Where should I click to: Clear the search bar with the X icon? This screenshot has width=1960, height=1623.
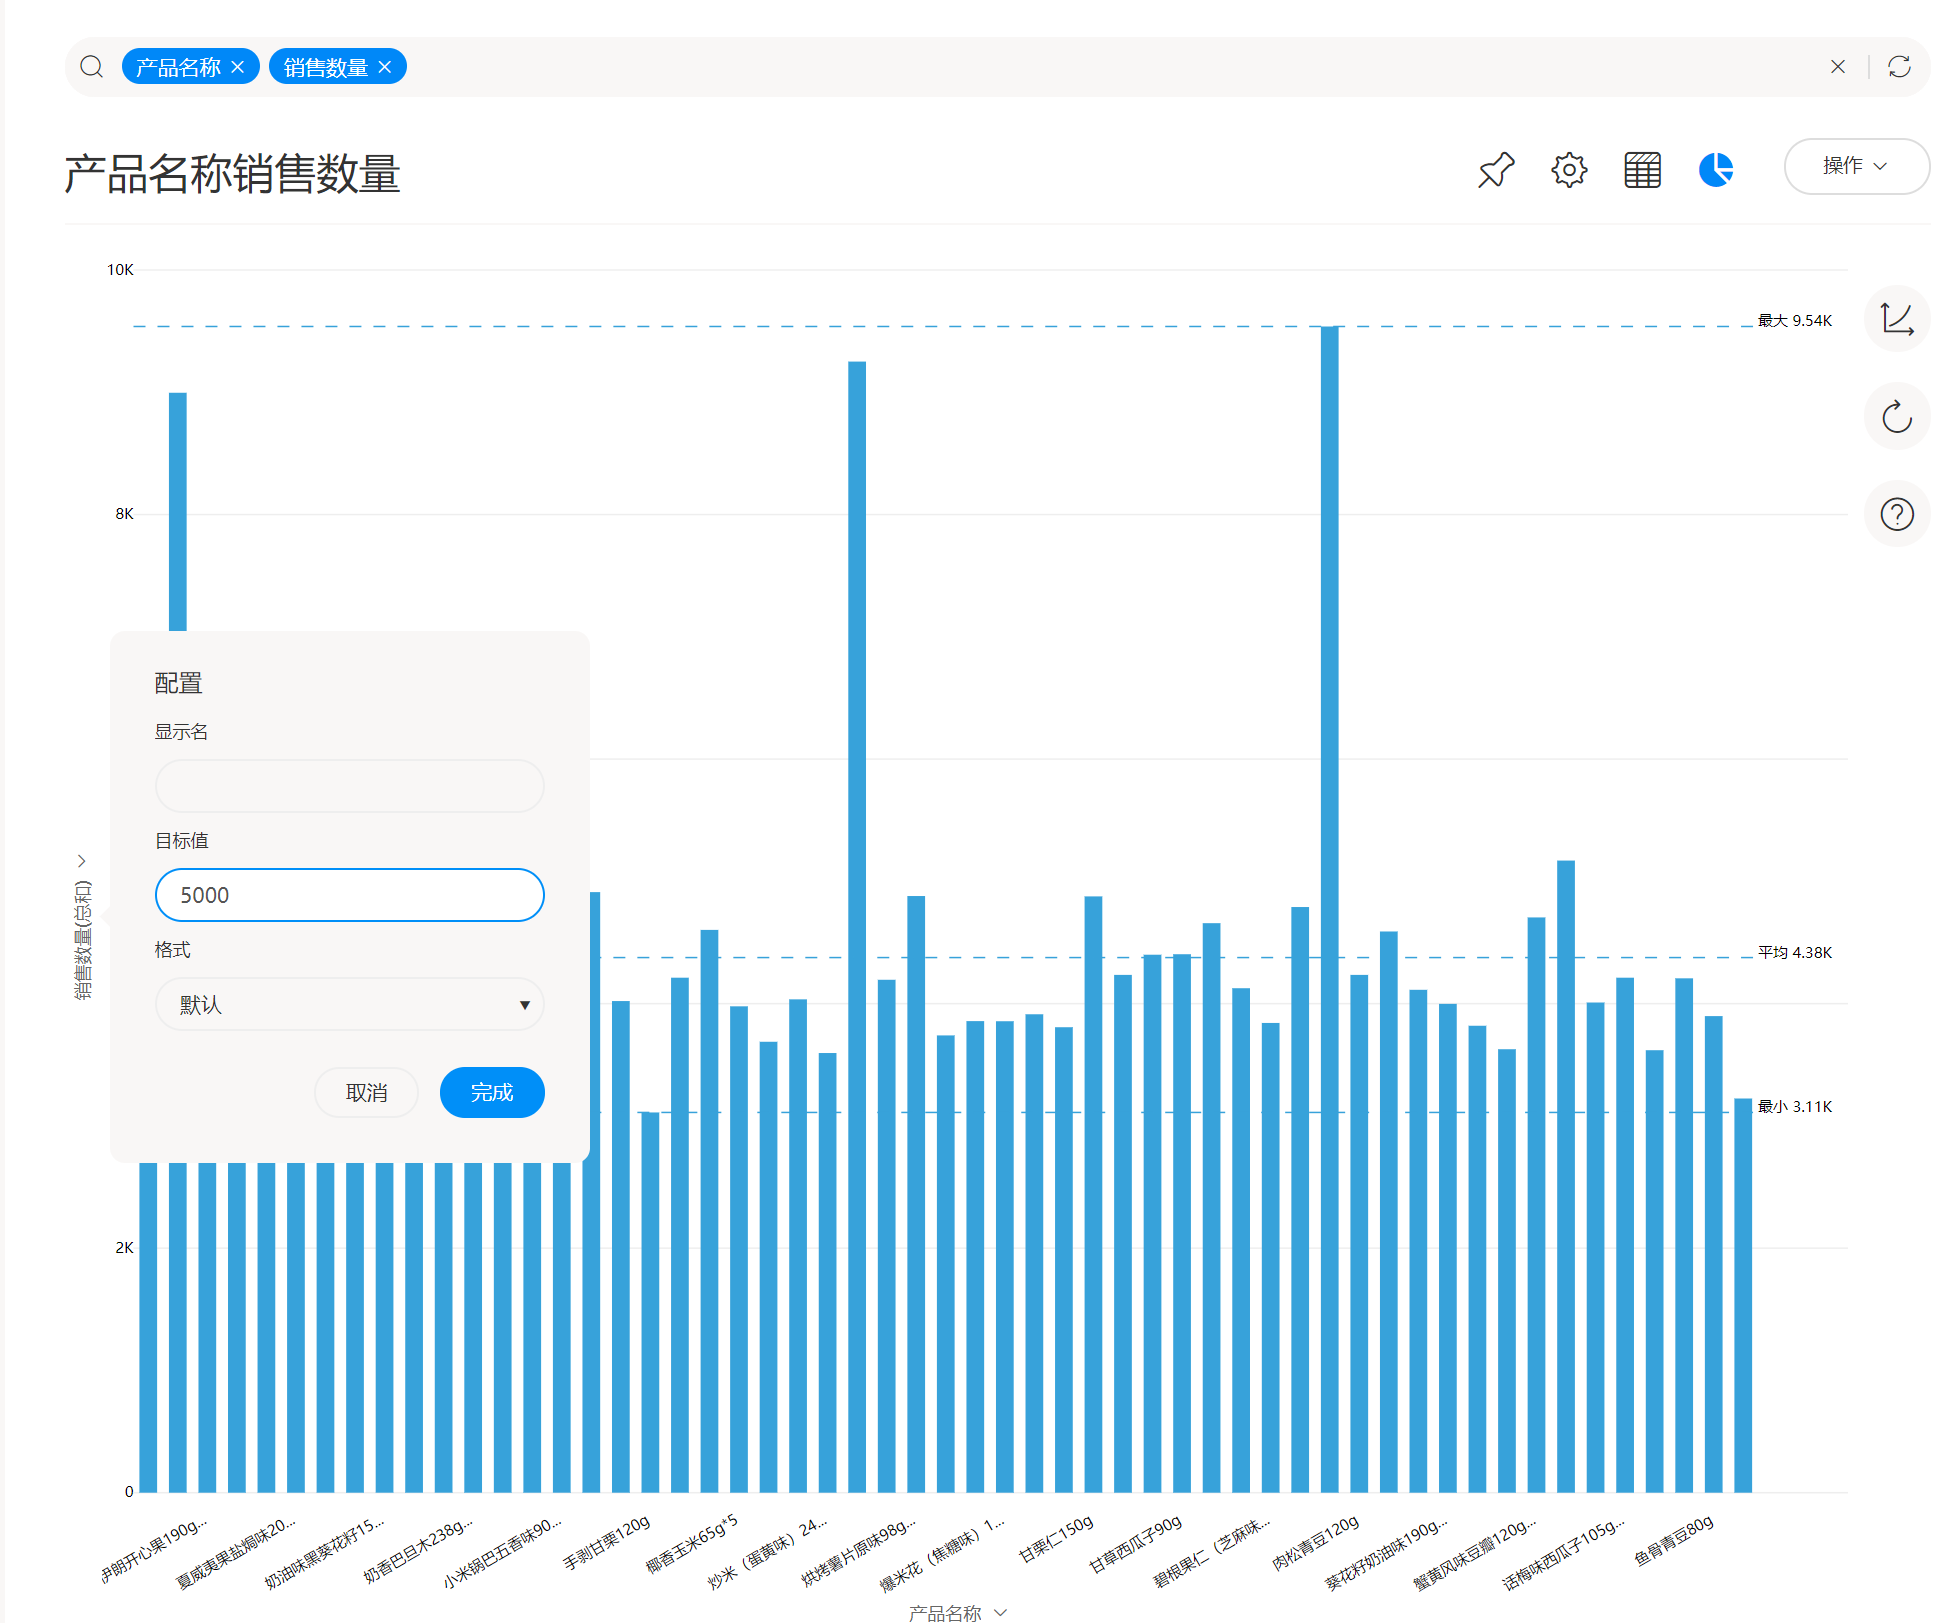(x=1838, y=67)
